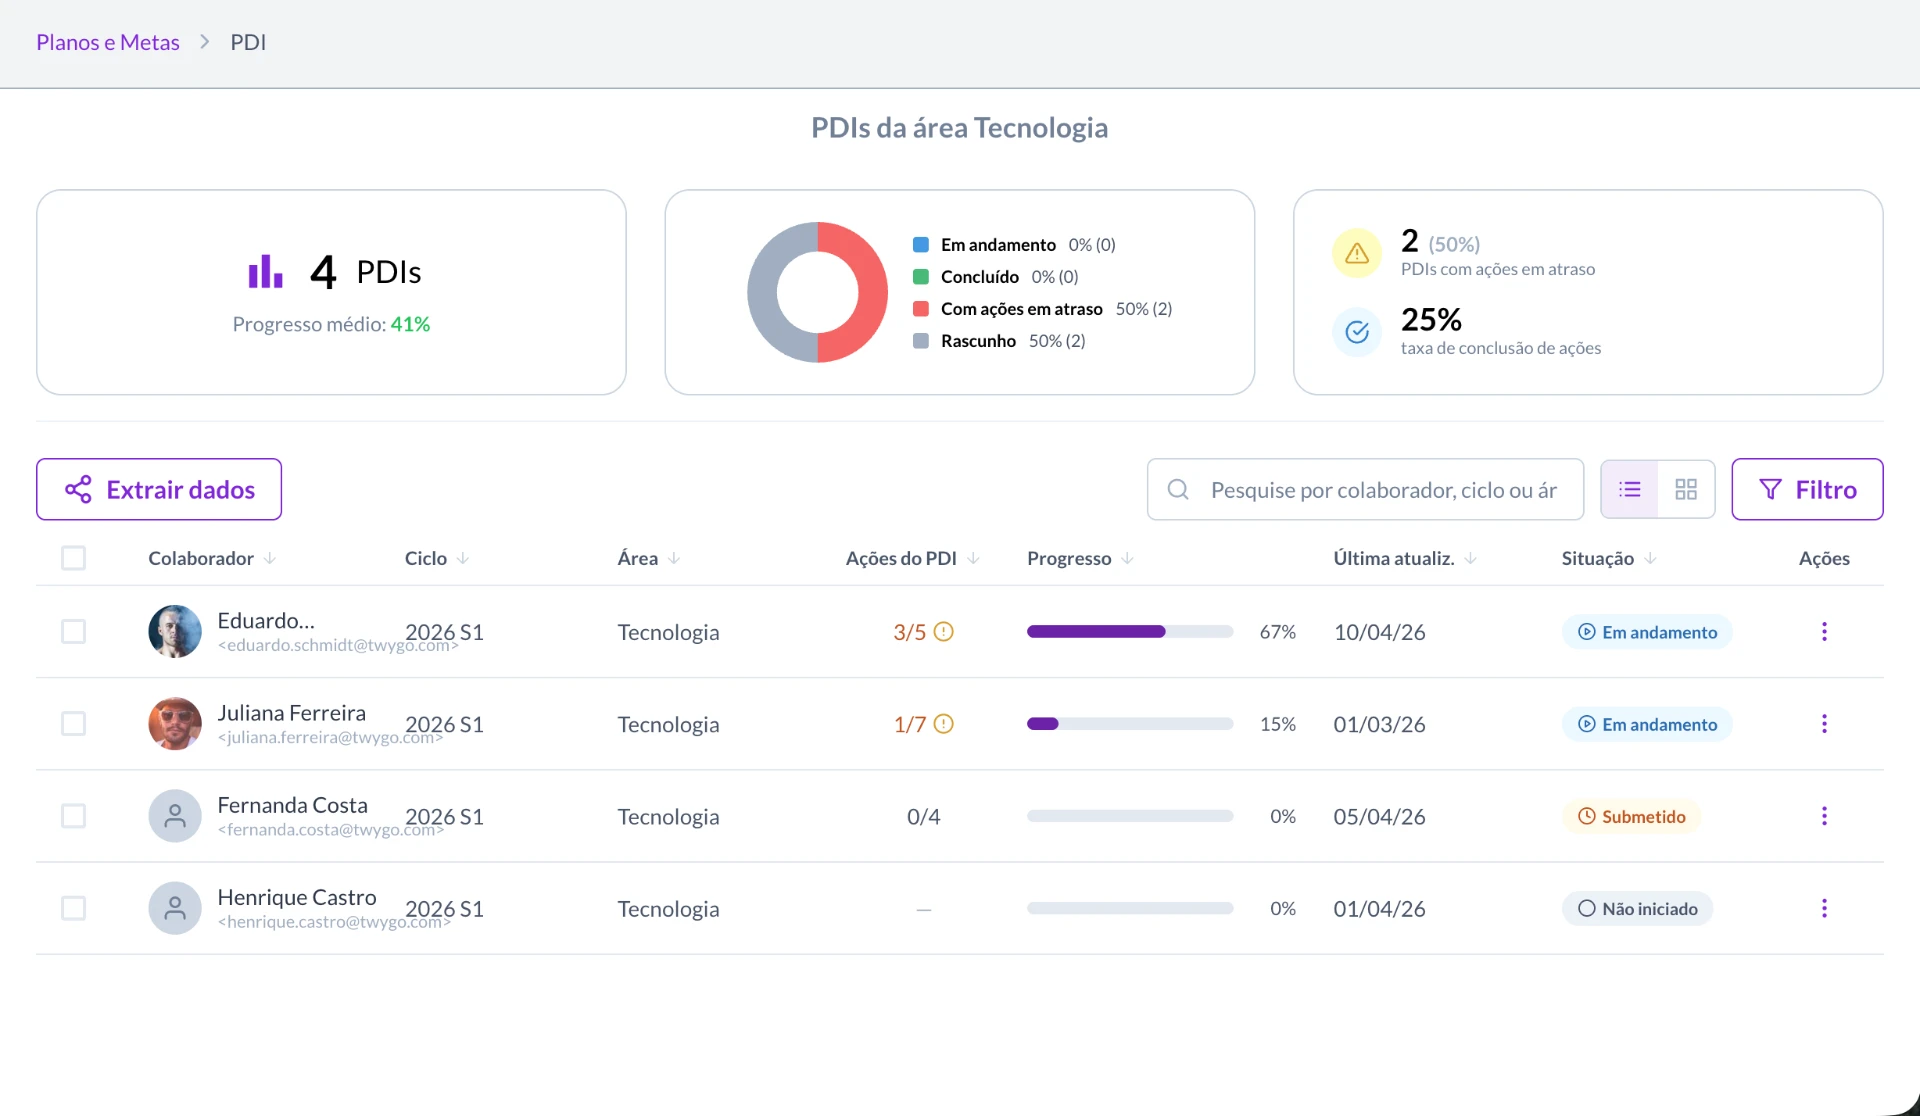
Task: Sort by Colaborador column
Action: (212, 558)
